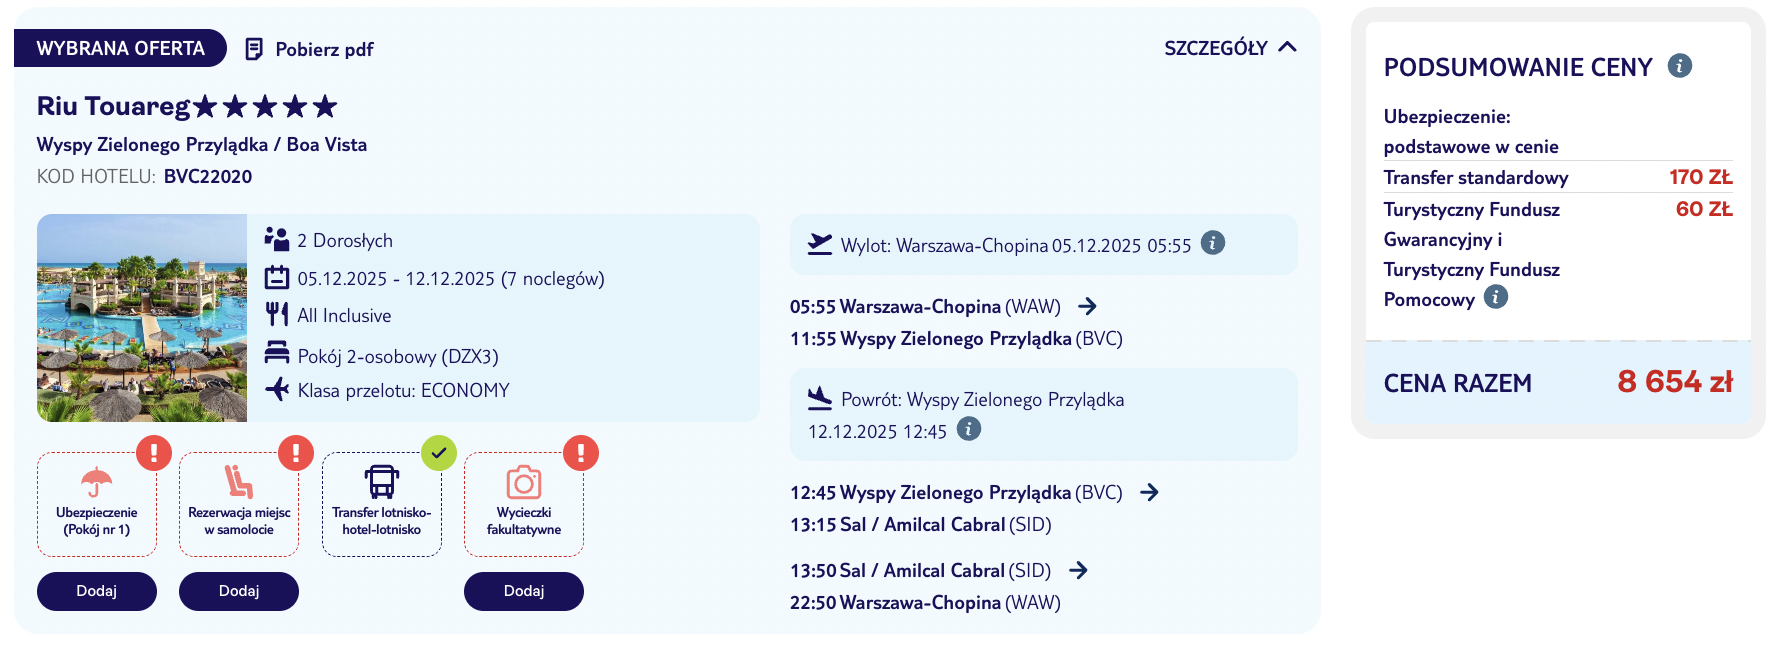1774x650 pixels.
Task: Click the info icon next to Turystyczny Fundusz Pomocowy
Action: [x=1494, y=297]
